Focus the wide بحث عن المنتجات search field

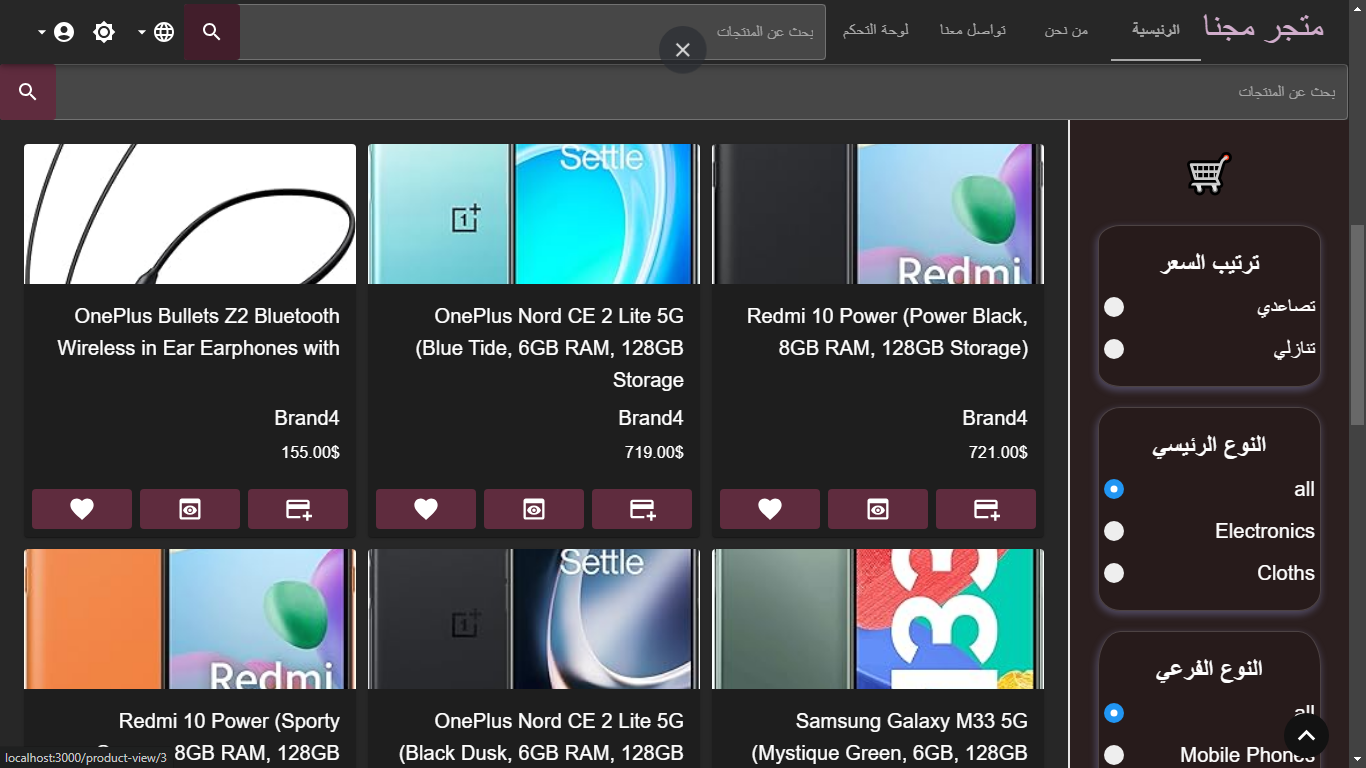700,92
